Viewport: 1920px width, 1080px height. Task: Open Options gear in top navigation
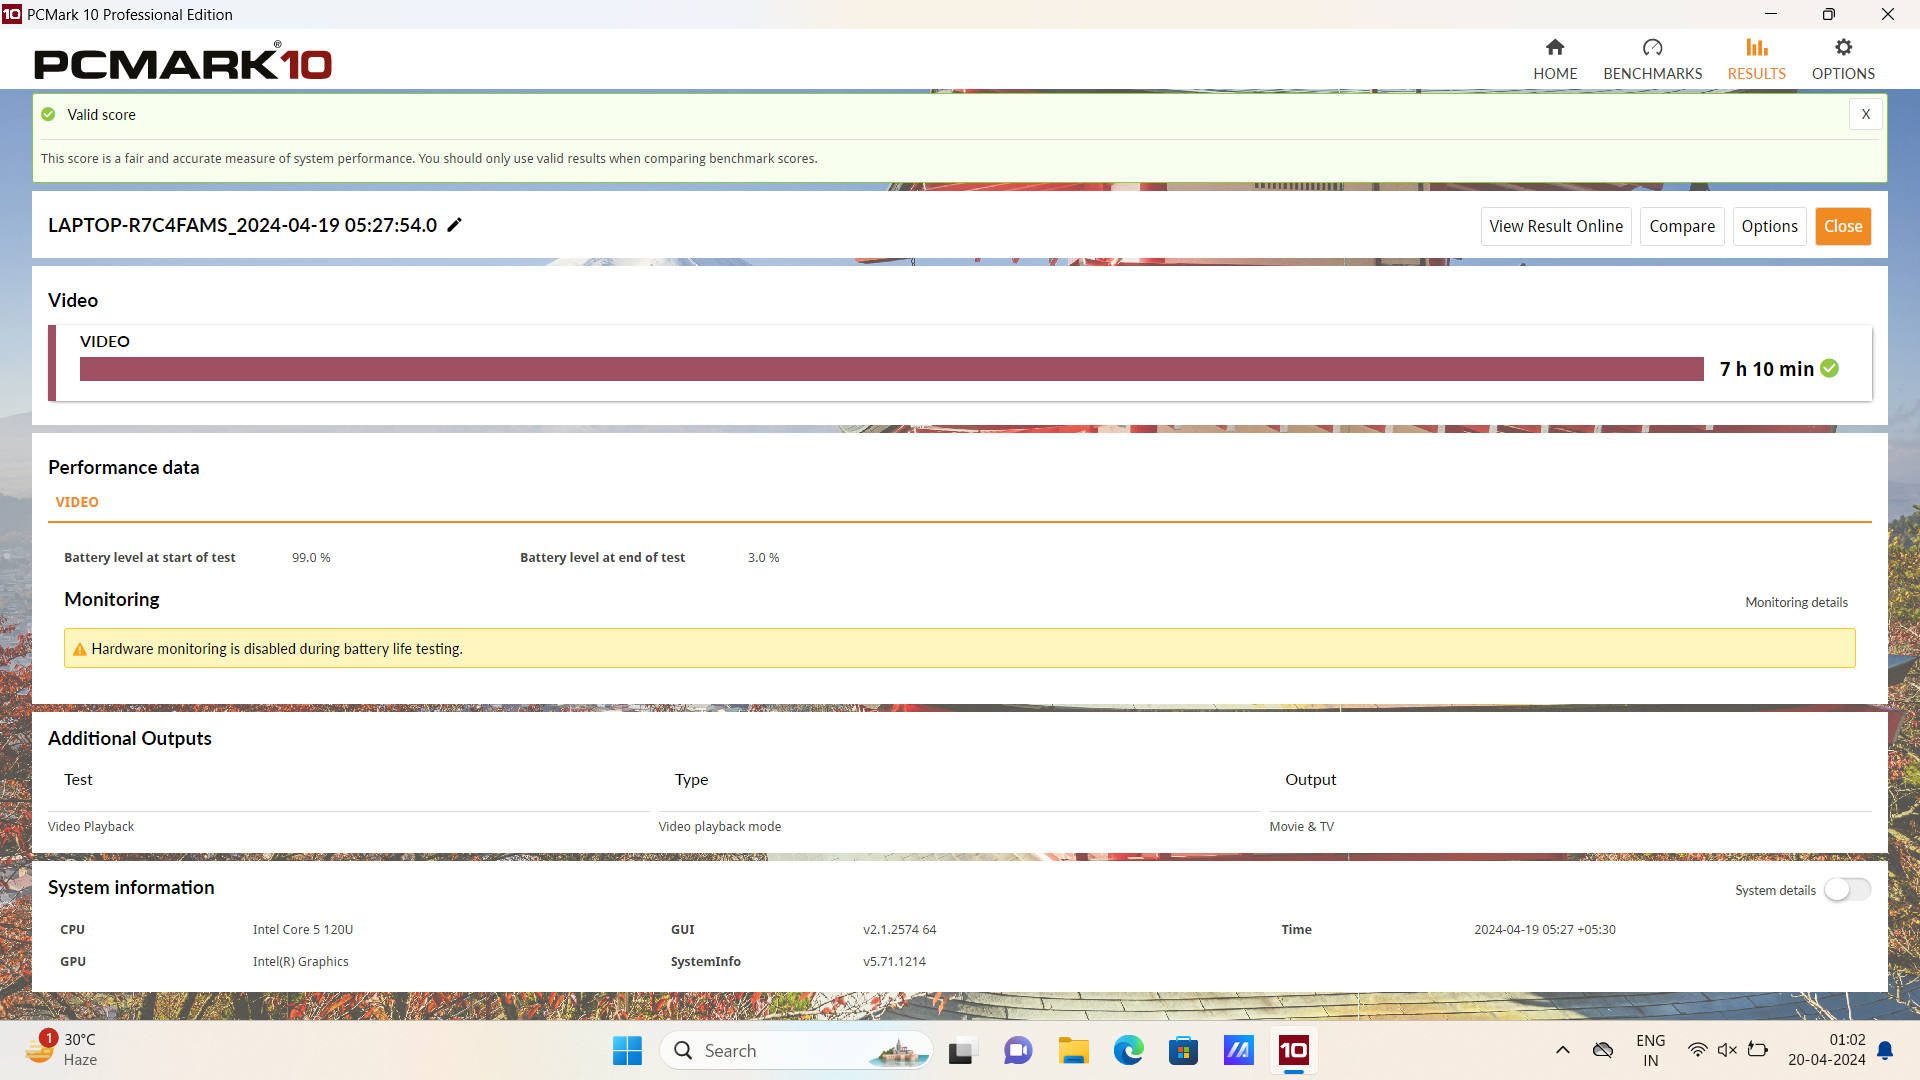point(1843,59)
